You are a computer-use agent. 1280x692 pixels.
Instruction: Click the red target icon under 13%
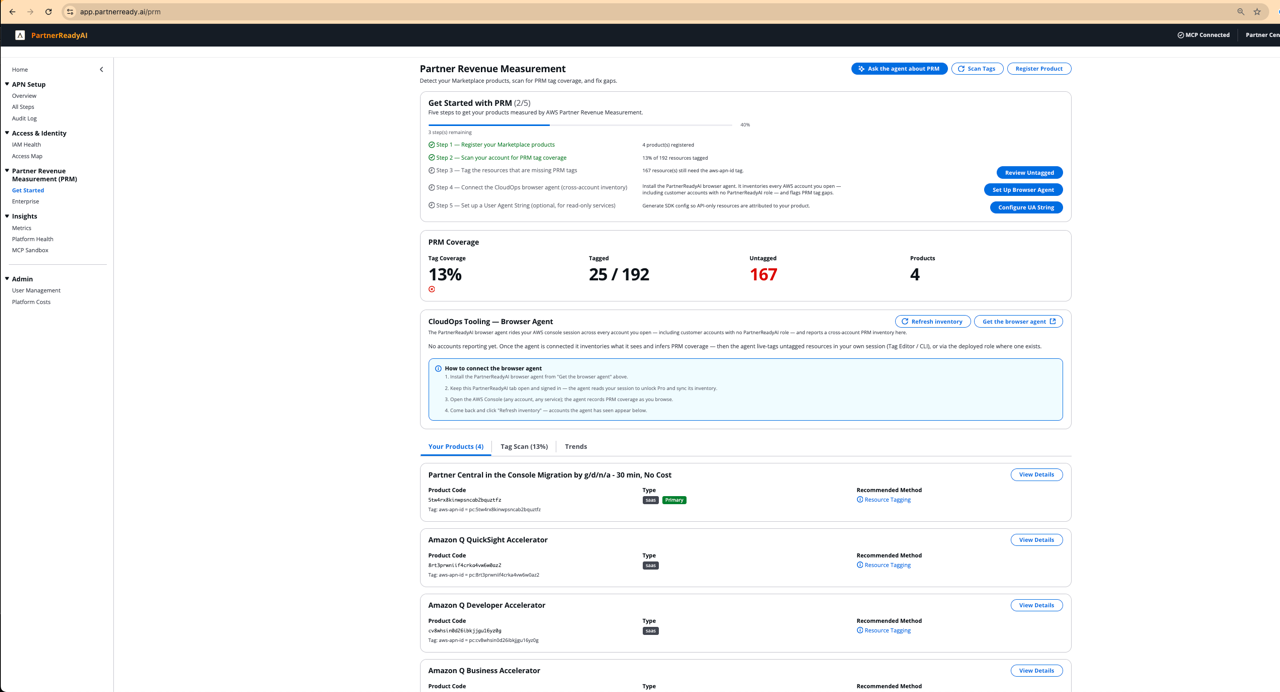432,289
